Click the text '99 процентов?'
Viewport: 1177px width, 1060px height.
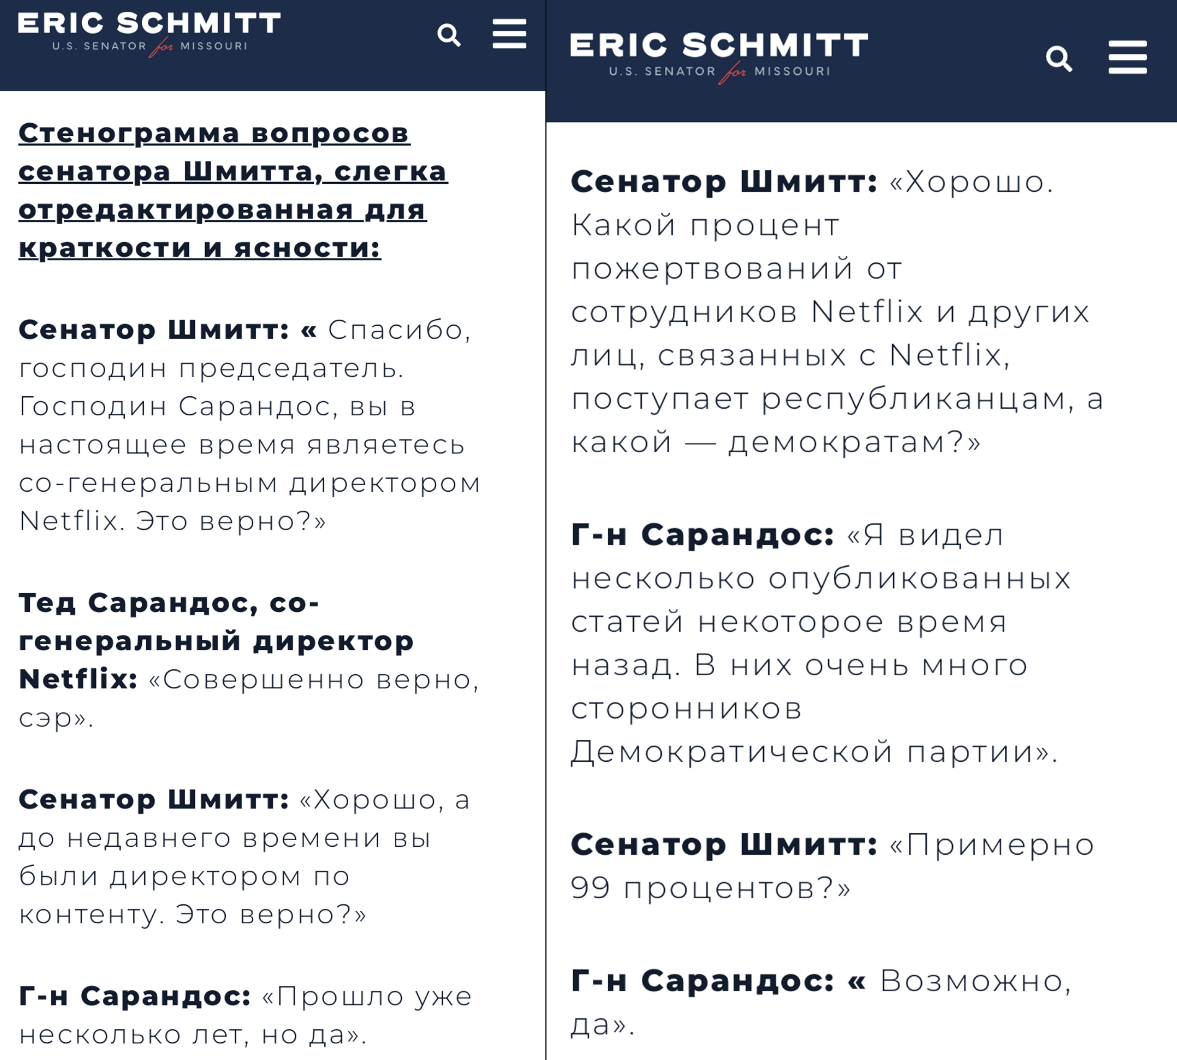coord(711,889)
